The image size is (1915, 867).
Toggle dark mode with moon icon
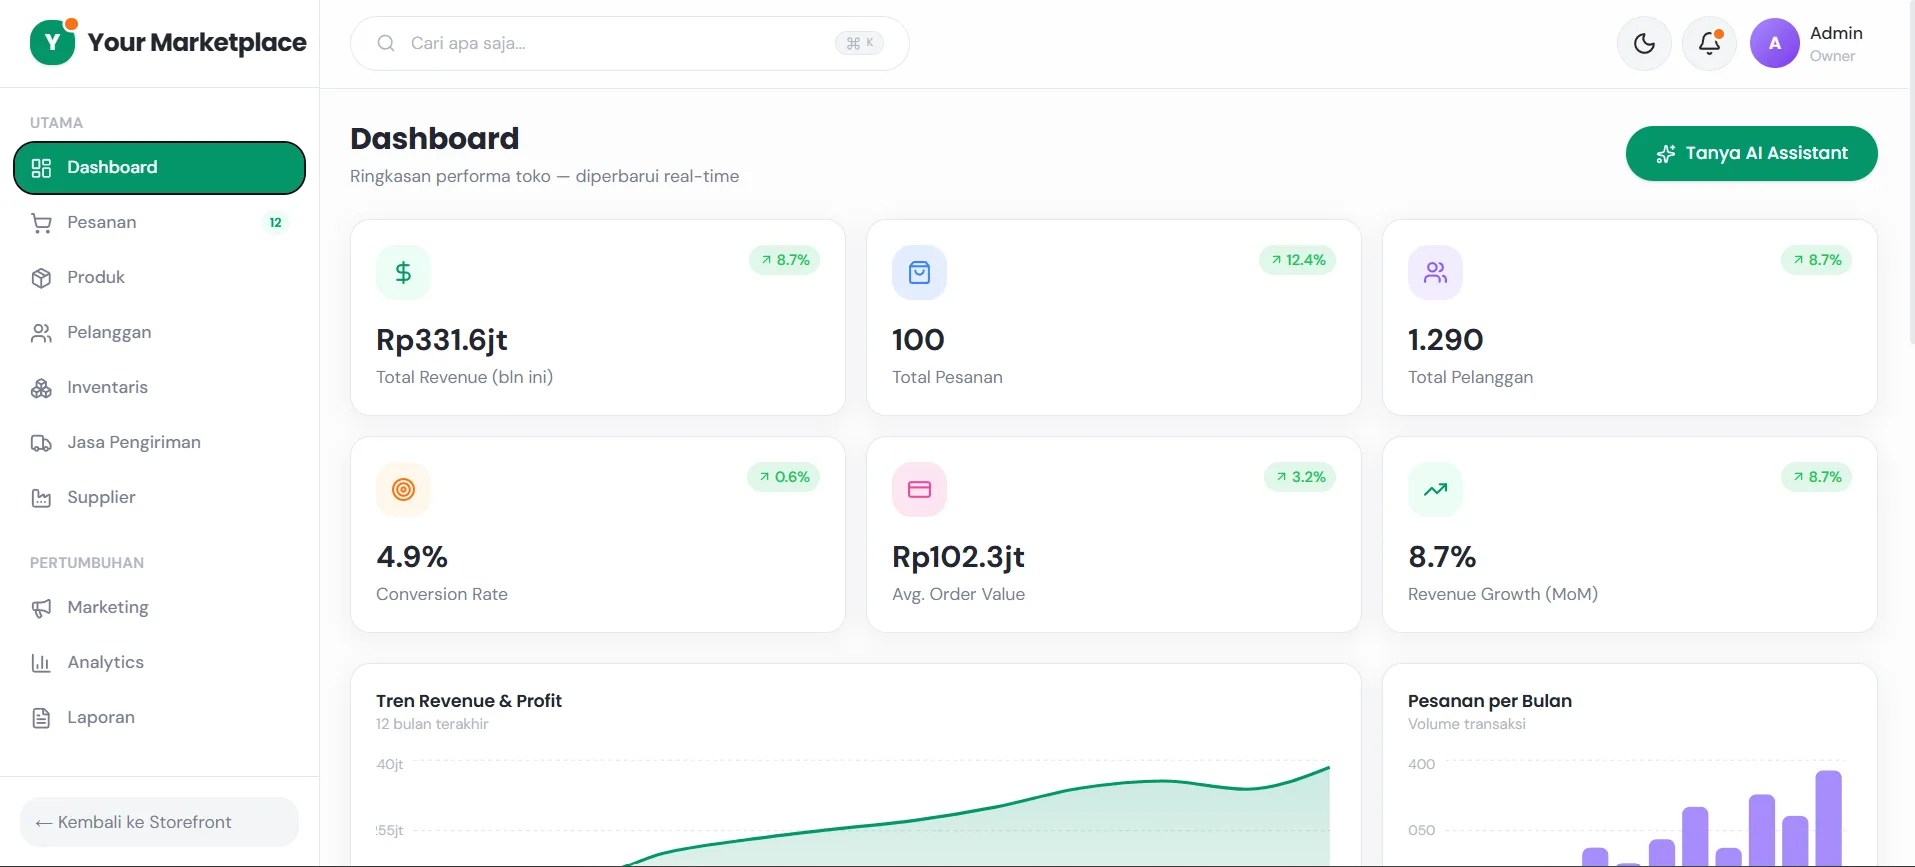coord(1644,43)
